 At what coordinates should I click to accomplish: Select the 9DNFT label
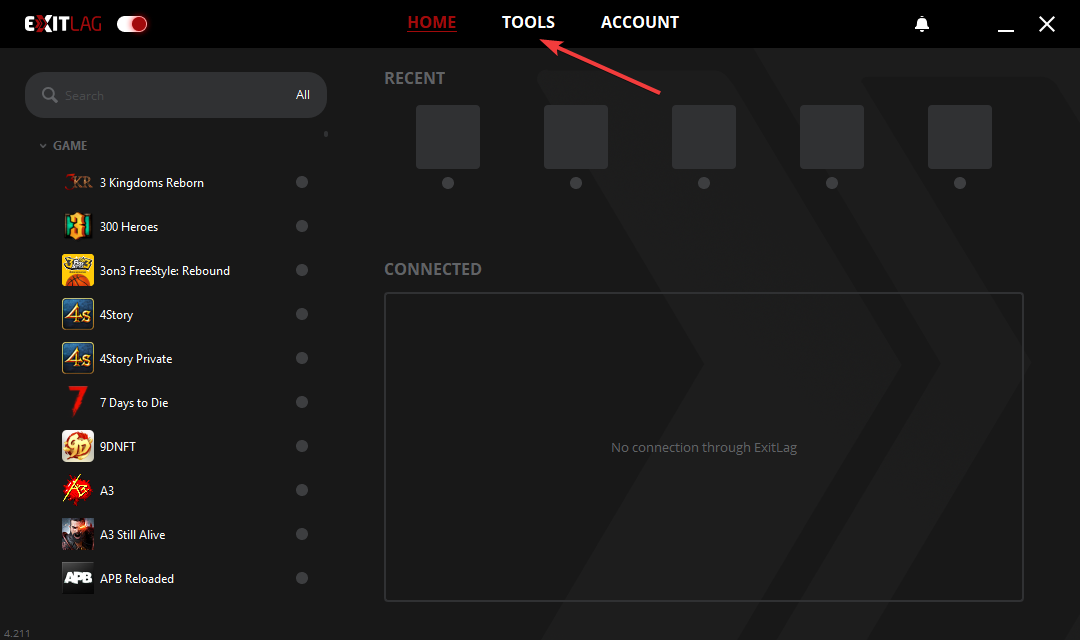click(x=117, y=446)
